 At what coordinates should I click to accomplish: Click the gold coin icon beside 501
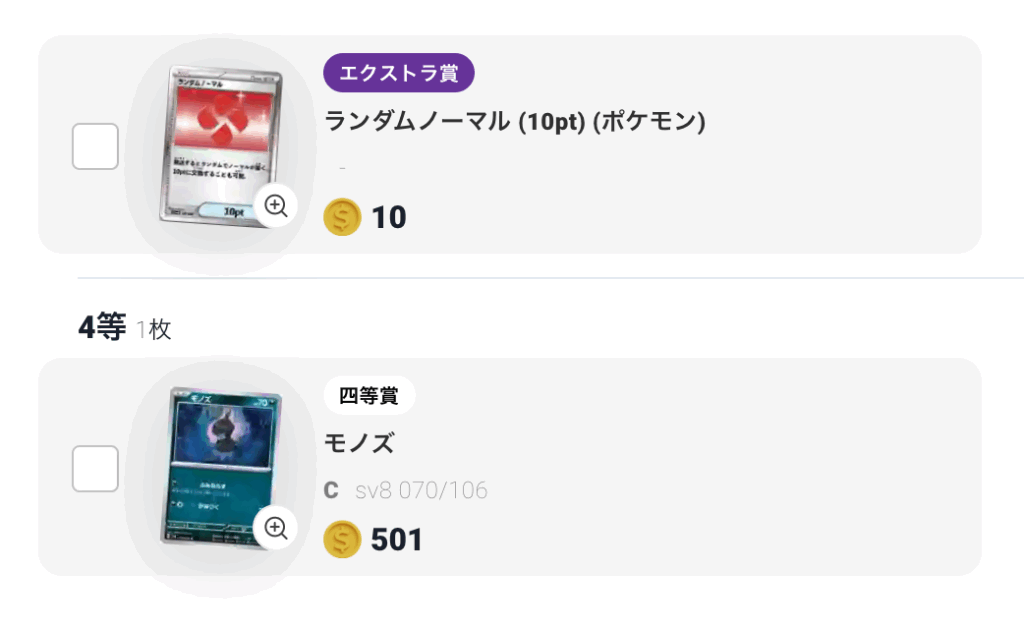(x=342, y=539)
